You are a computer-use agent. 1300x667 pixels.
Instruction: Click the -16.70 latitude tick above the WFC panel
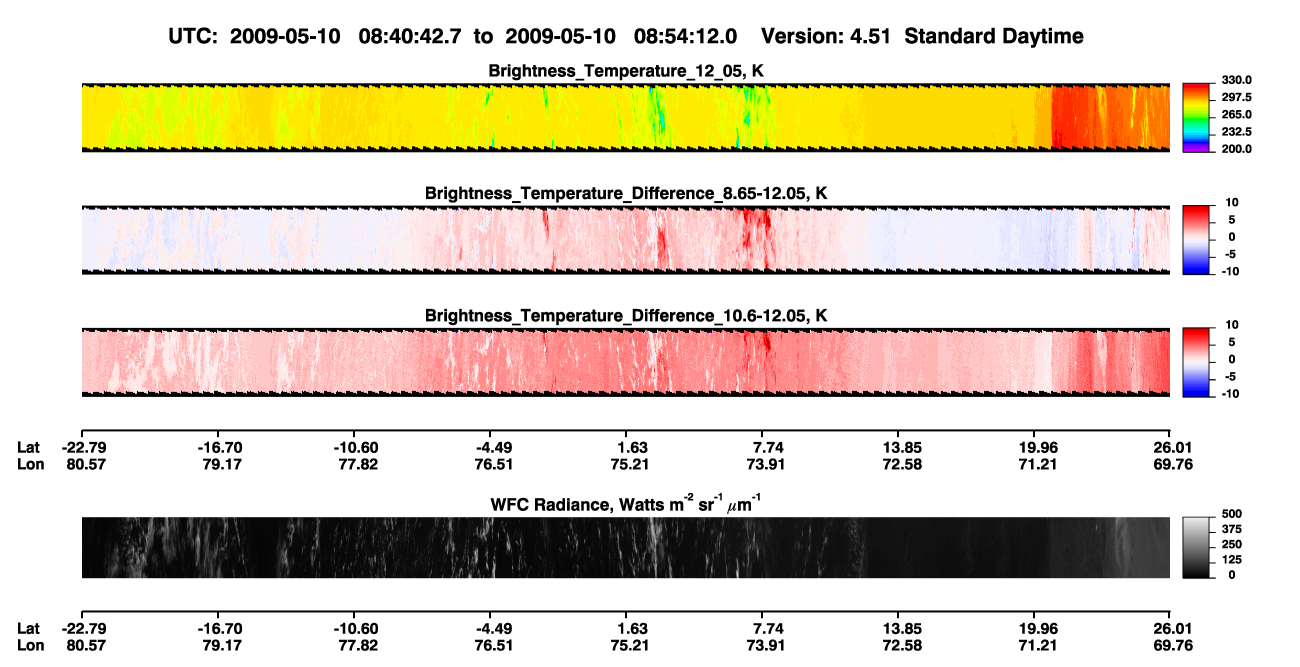click(x=219, y=448)
